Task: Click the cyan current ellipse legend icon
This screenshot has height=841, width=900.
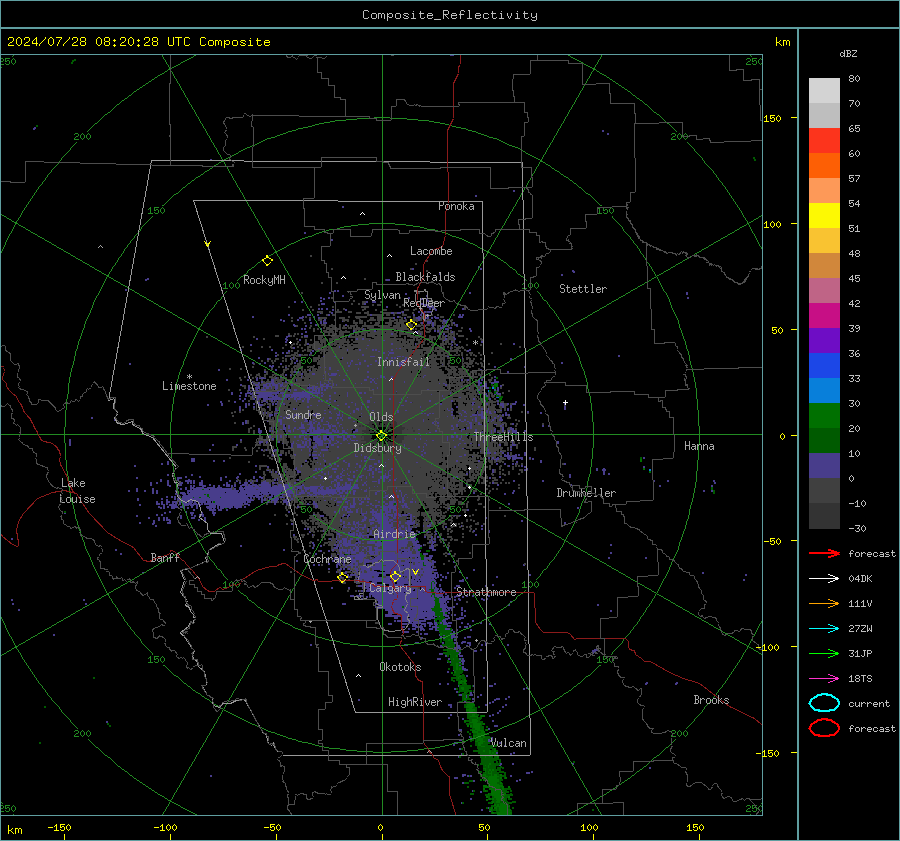Action: click(824, 703)
